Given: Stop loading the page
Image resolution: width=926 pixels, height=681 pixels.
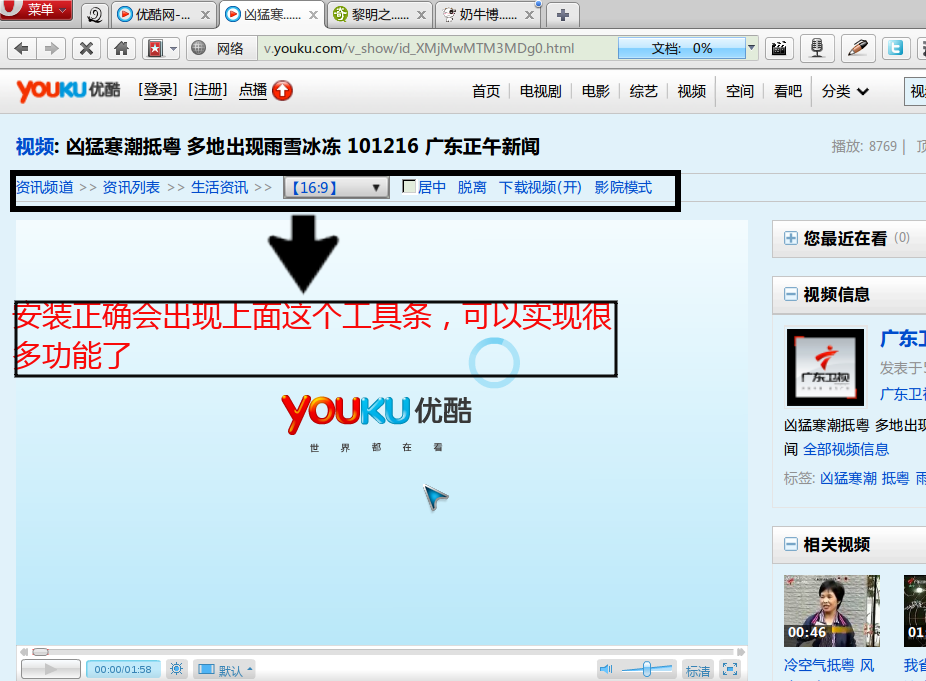Looking at the screenshot, I should coord(86,48).
